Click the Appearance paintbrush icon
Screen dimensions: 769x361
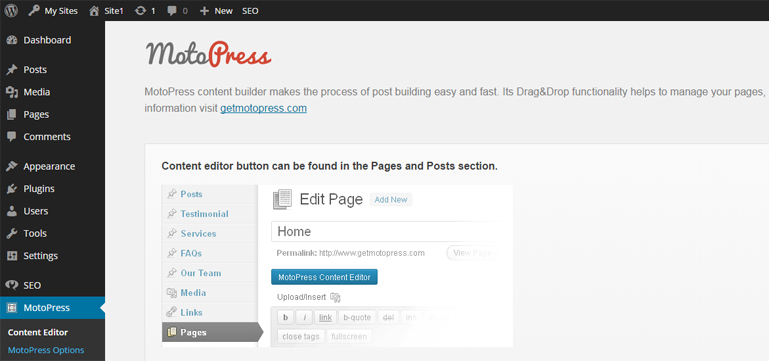click(x=12, y=166)
